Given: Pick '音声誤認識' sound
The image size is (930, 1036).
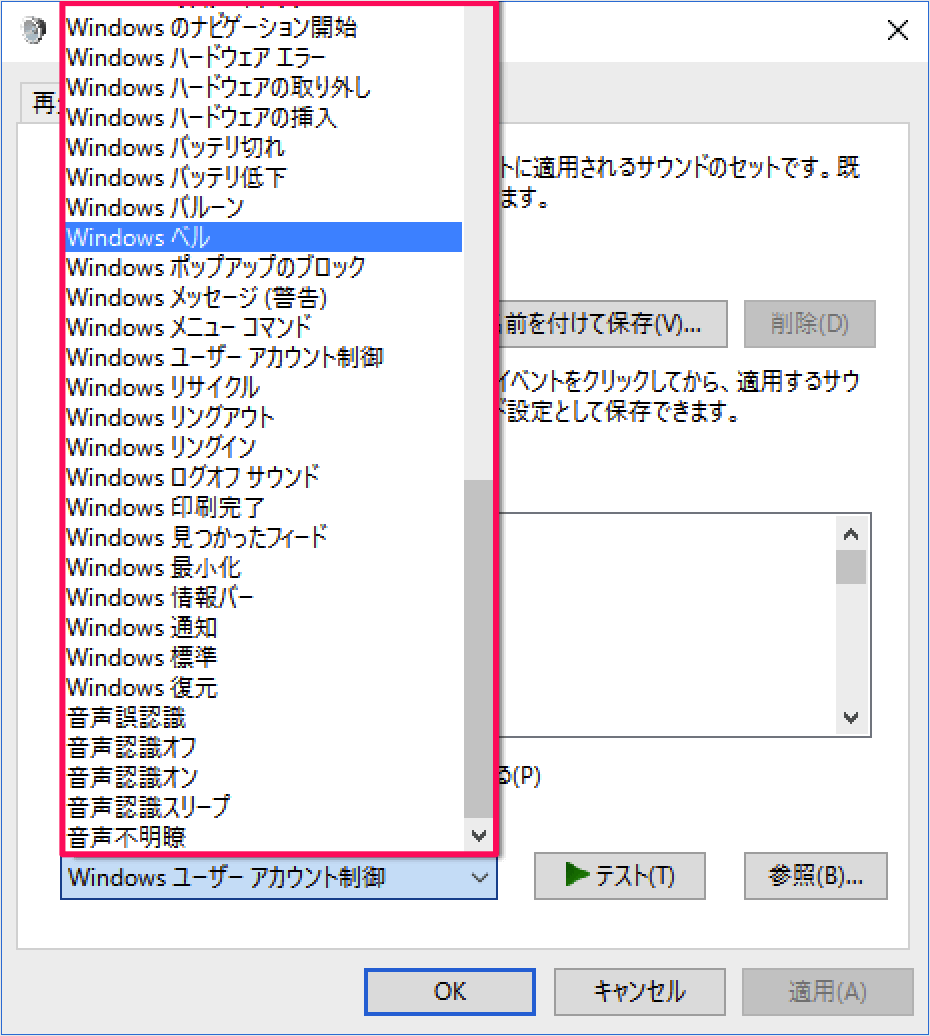Looking at the screenshot, I should pos(264,717).
